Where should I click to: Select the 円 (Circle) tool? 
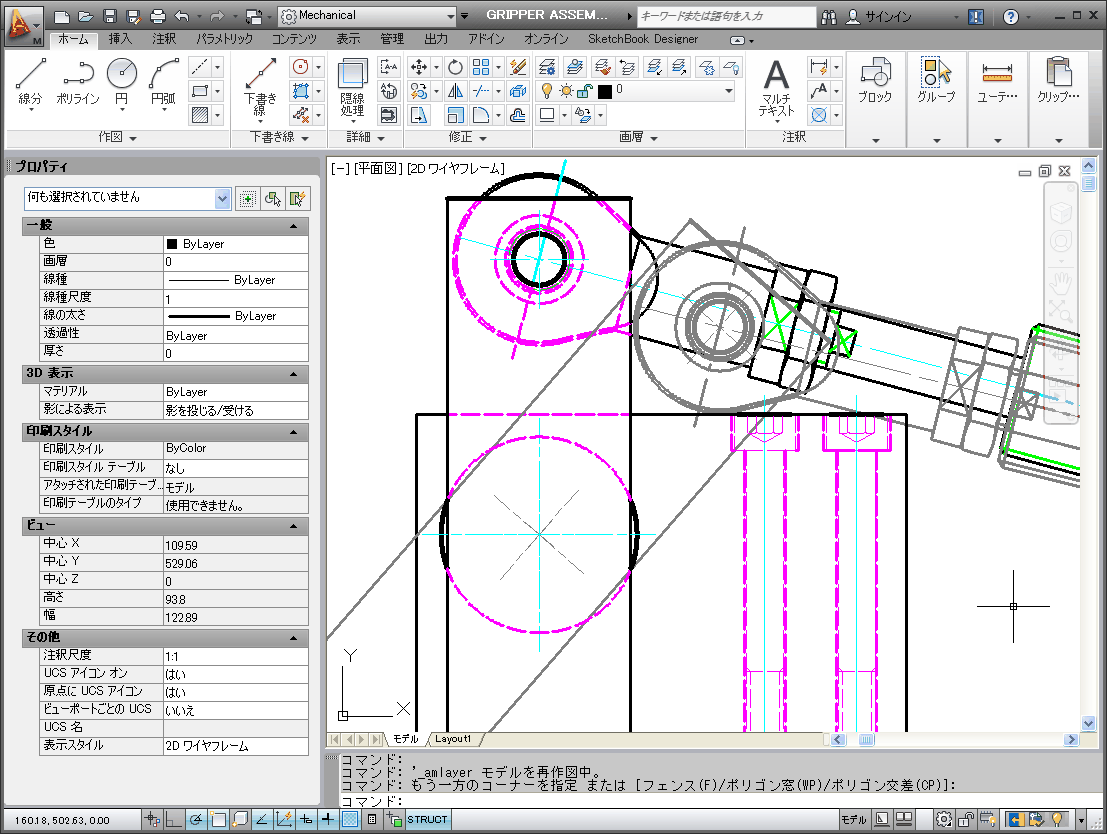121,82
